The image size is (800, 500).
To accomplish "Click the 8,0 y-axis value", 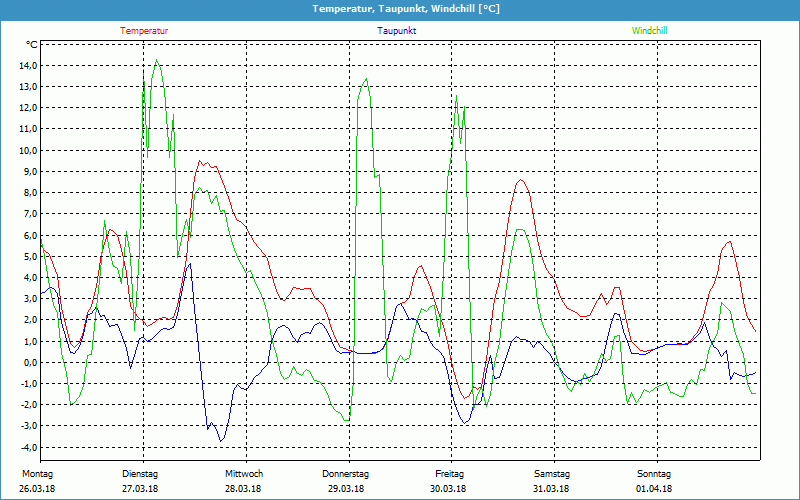I will pyautogui.click(x=30, y=193).
